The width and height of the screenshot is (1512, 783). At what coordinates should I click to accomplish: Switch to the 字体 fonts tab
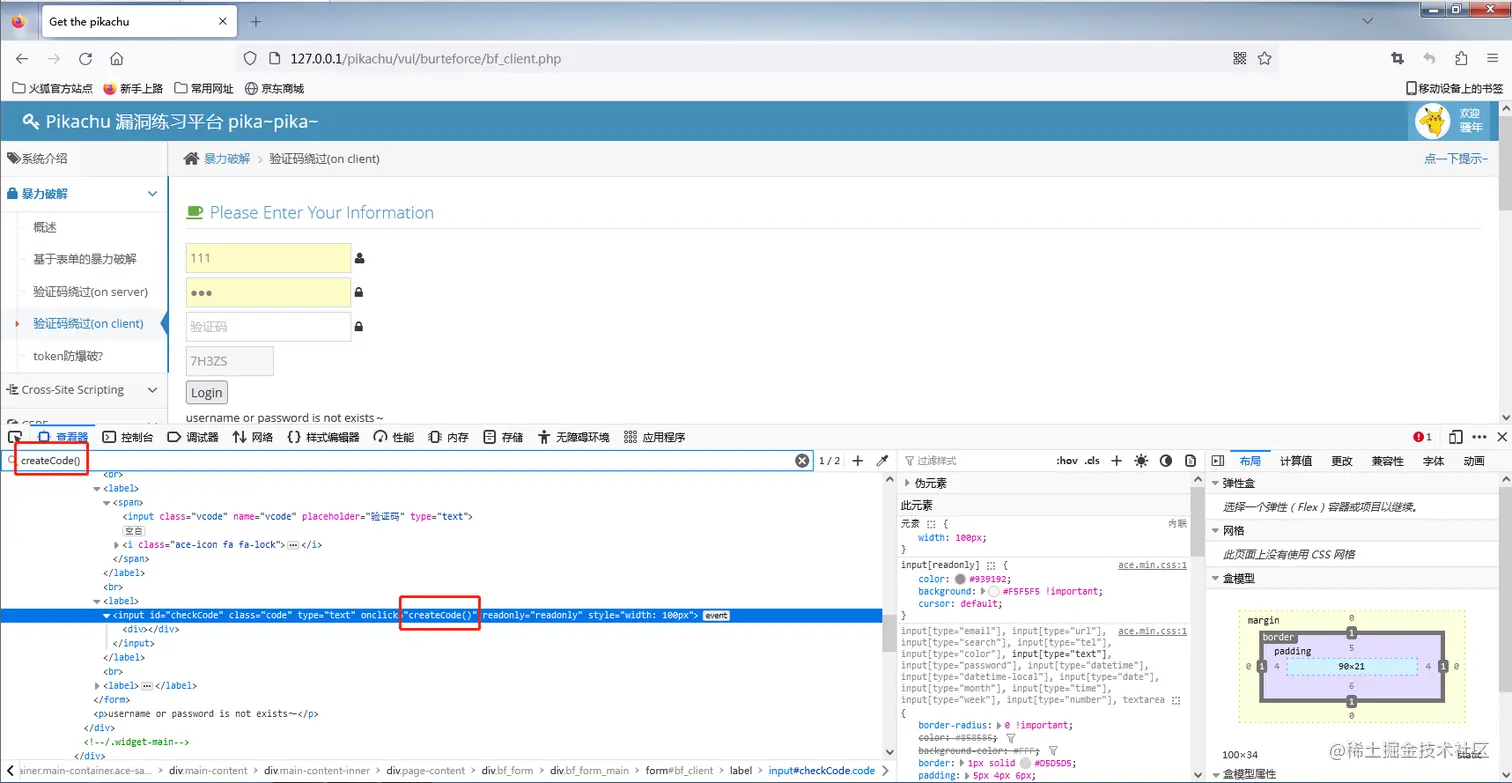click(1433, 461)
